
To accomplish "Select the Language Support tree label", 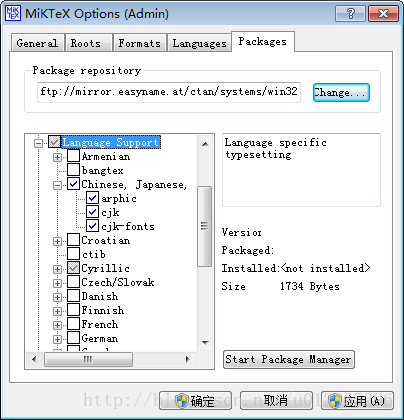I will point(111,142).
